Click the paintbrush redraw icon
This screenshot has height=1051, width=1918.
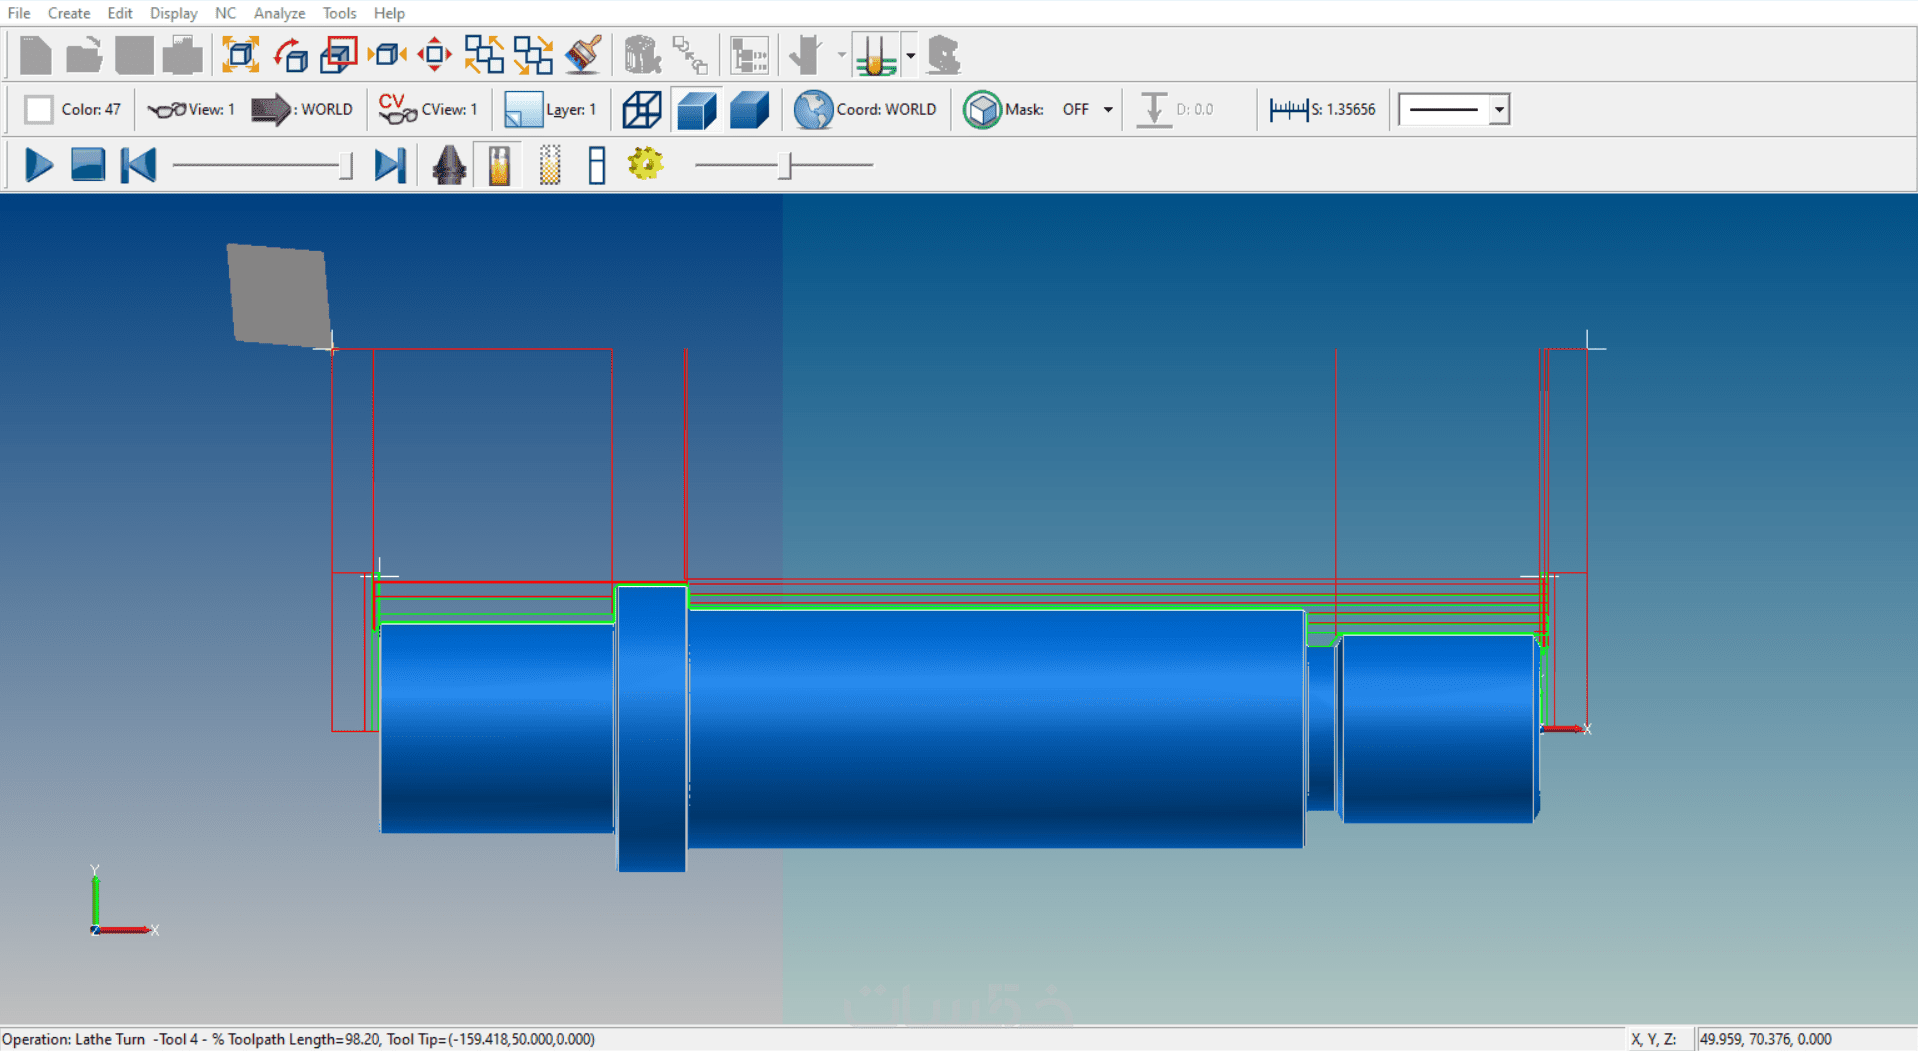[x=583, y=54]
